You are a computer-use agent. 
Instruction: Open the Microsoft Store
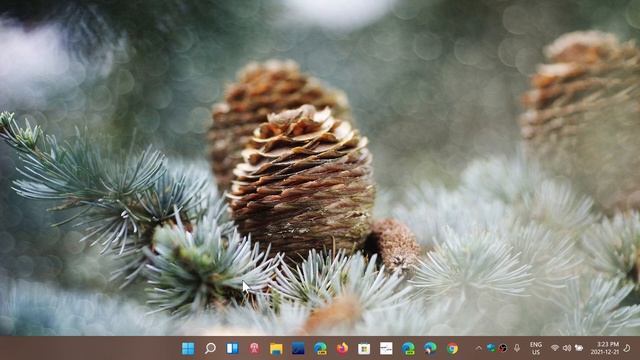(x=364, y=348)
